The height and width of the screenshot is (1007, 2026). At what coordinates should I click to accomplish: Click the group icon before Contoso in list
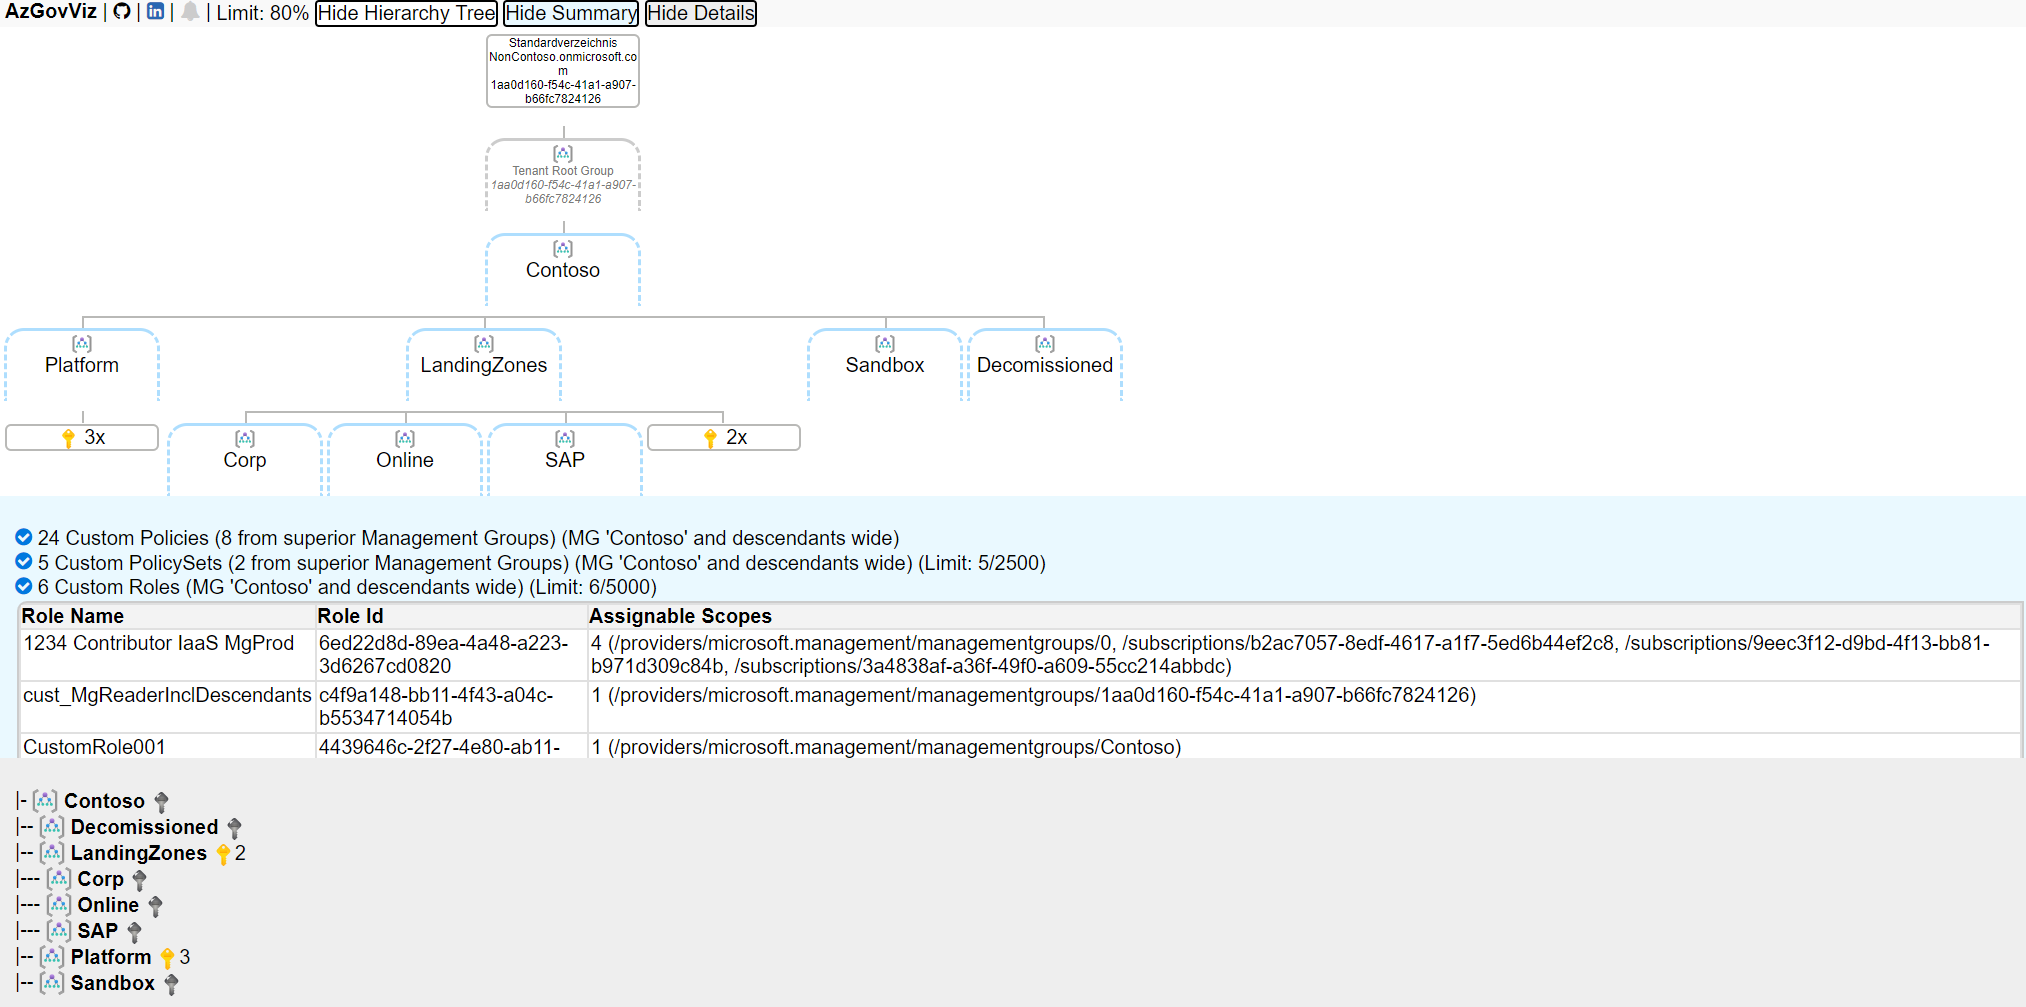click(x=45, y=801)
